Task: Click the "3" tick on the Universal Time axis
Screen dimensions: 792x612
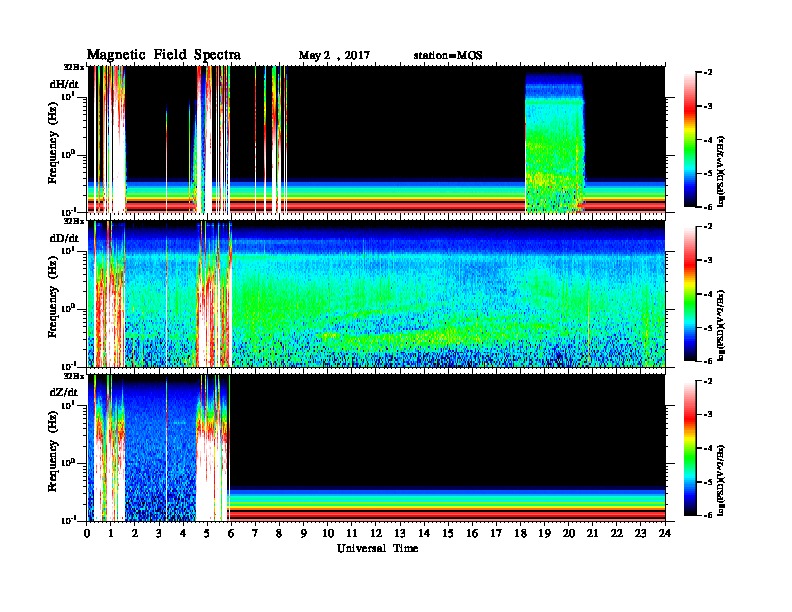Action: click(159, 534)
